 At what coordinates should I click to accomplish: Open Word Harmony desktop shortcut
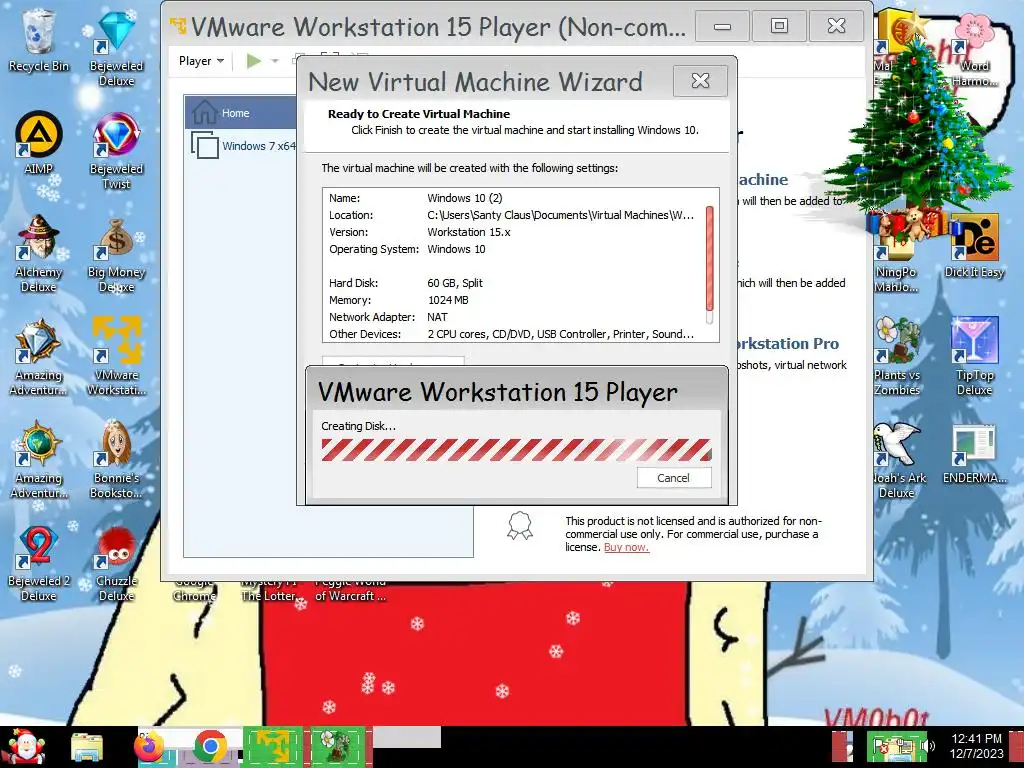[974, 49]
